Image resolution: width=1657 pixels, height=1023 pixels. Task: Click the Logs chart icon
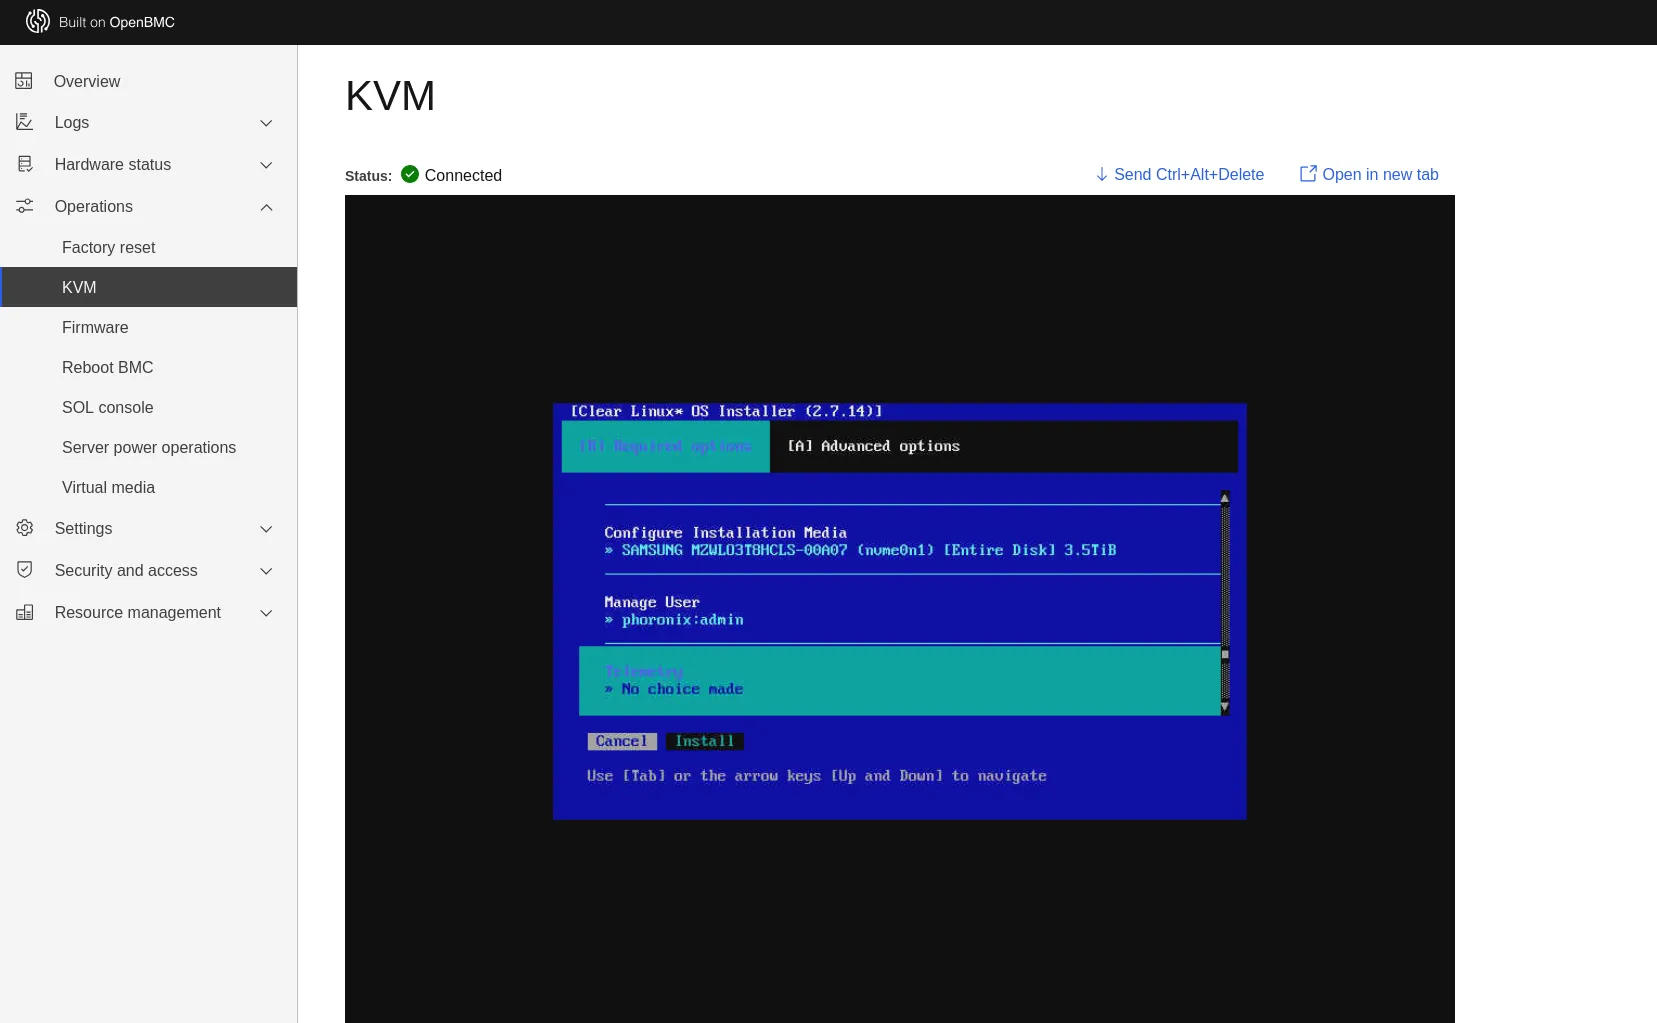tap(24, 122)
